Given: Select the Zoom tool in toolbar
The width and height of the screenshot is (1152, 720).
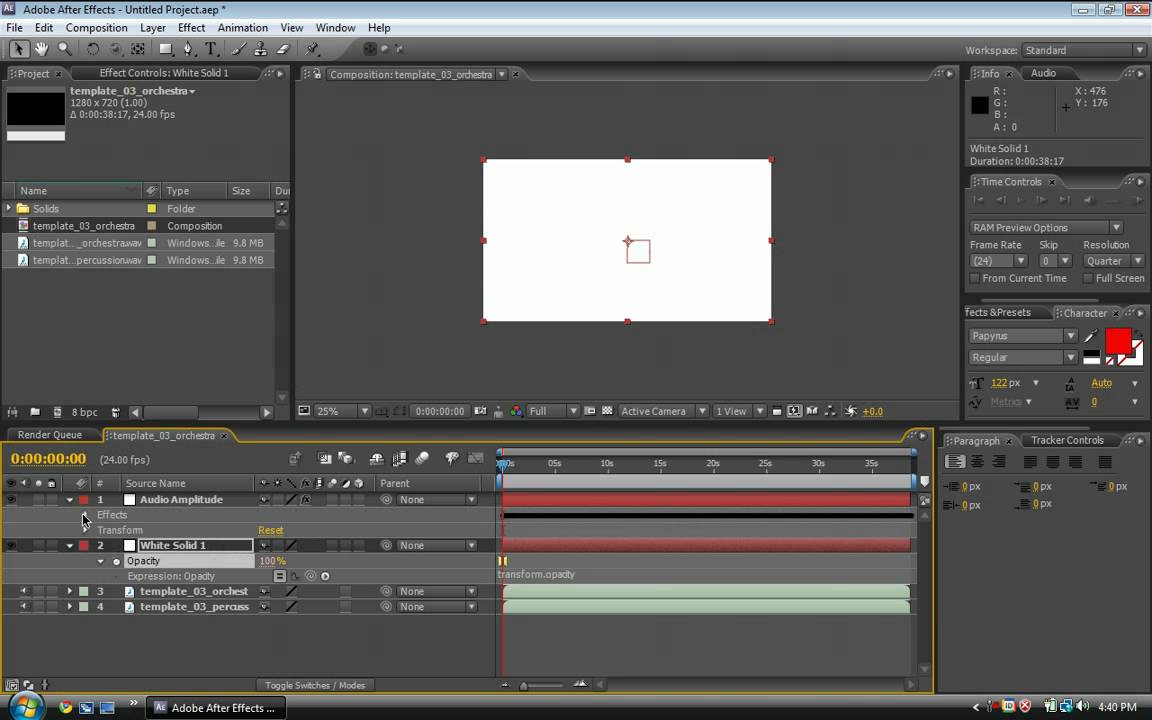Looking at the screenshot, I should pos(65,49).
